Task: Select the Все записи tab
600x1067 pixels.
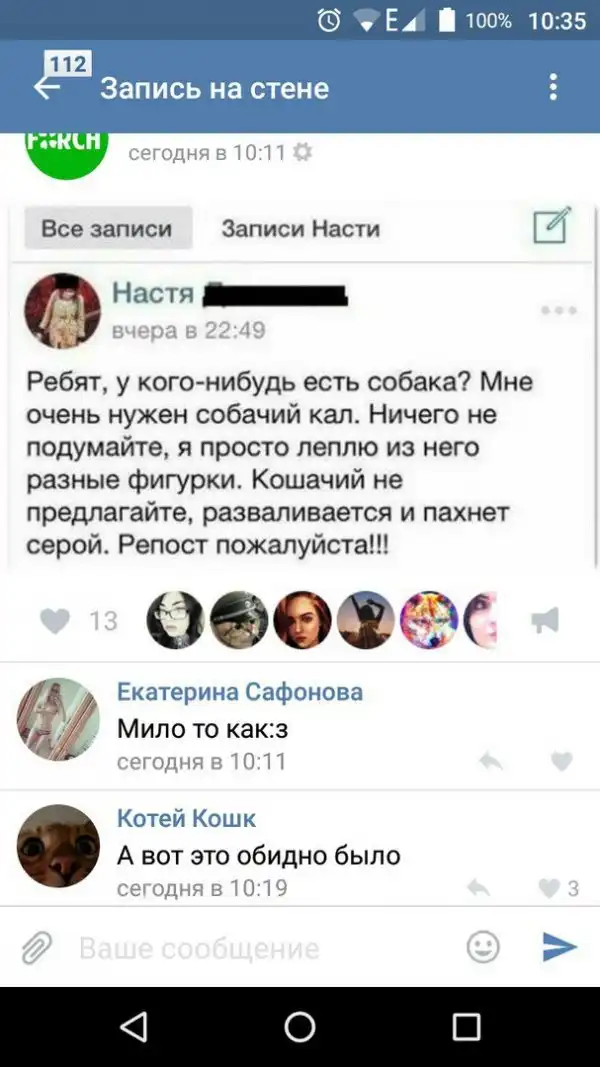Action: 107,228
